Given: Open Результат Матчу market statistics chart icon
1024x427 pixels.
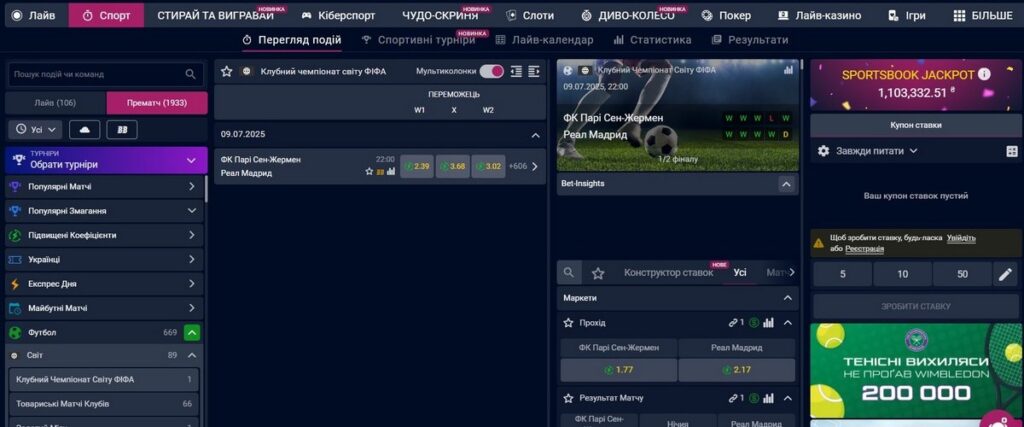Looking at the screenshot, I should click(x=769, y=398).
